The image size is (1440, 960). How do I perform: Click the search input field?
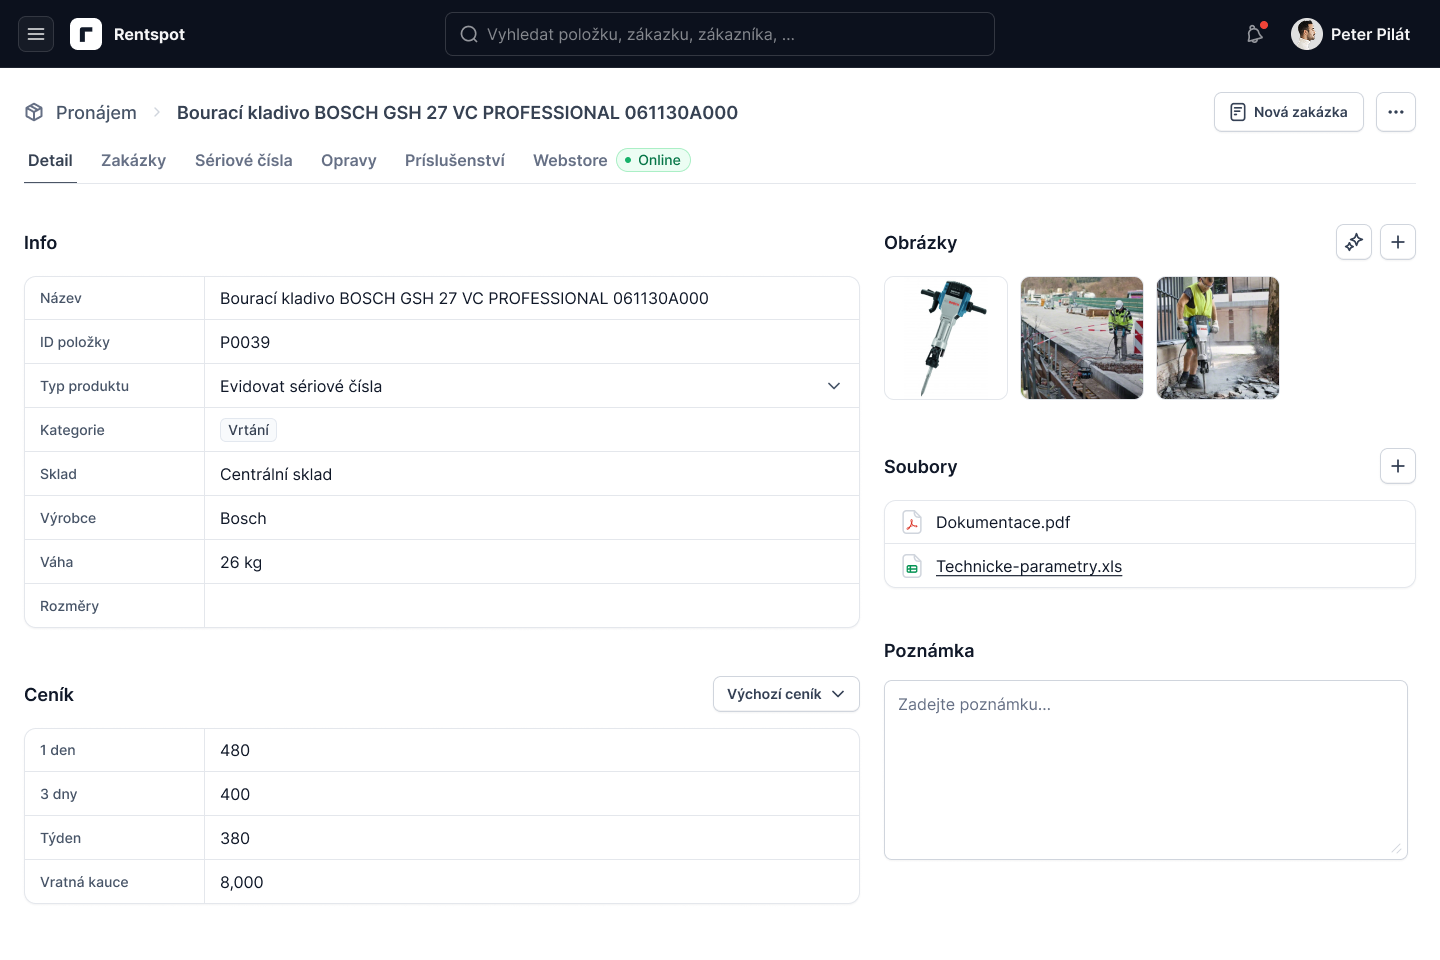(x=720, y=34)
